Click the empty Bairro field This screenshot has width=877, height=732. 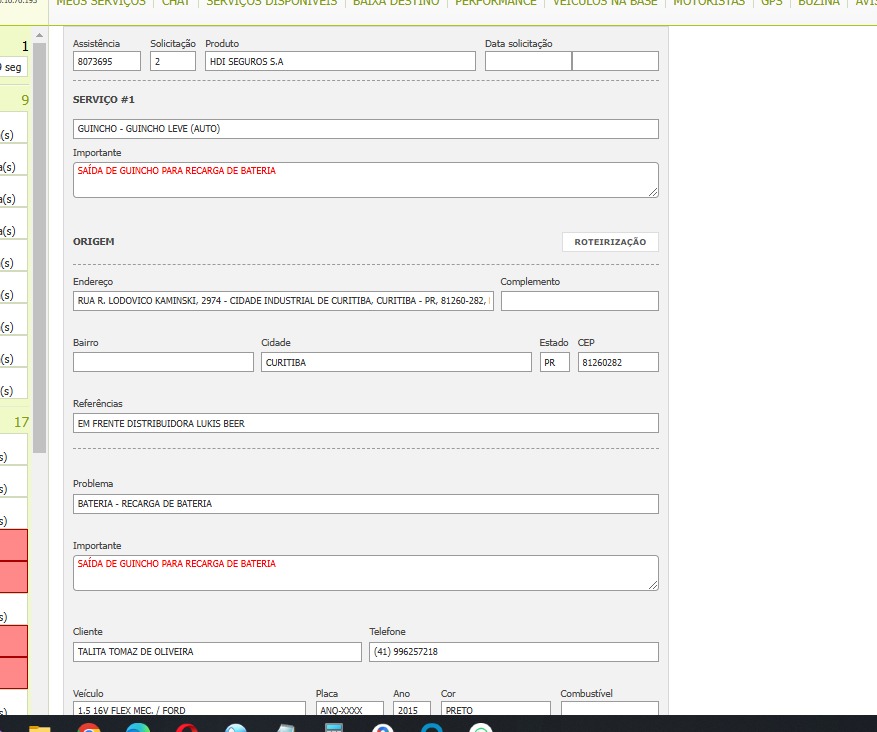(163, 362)
